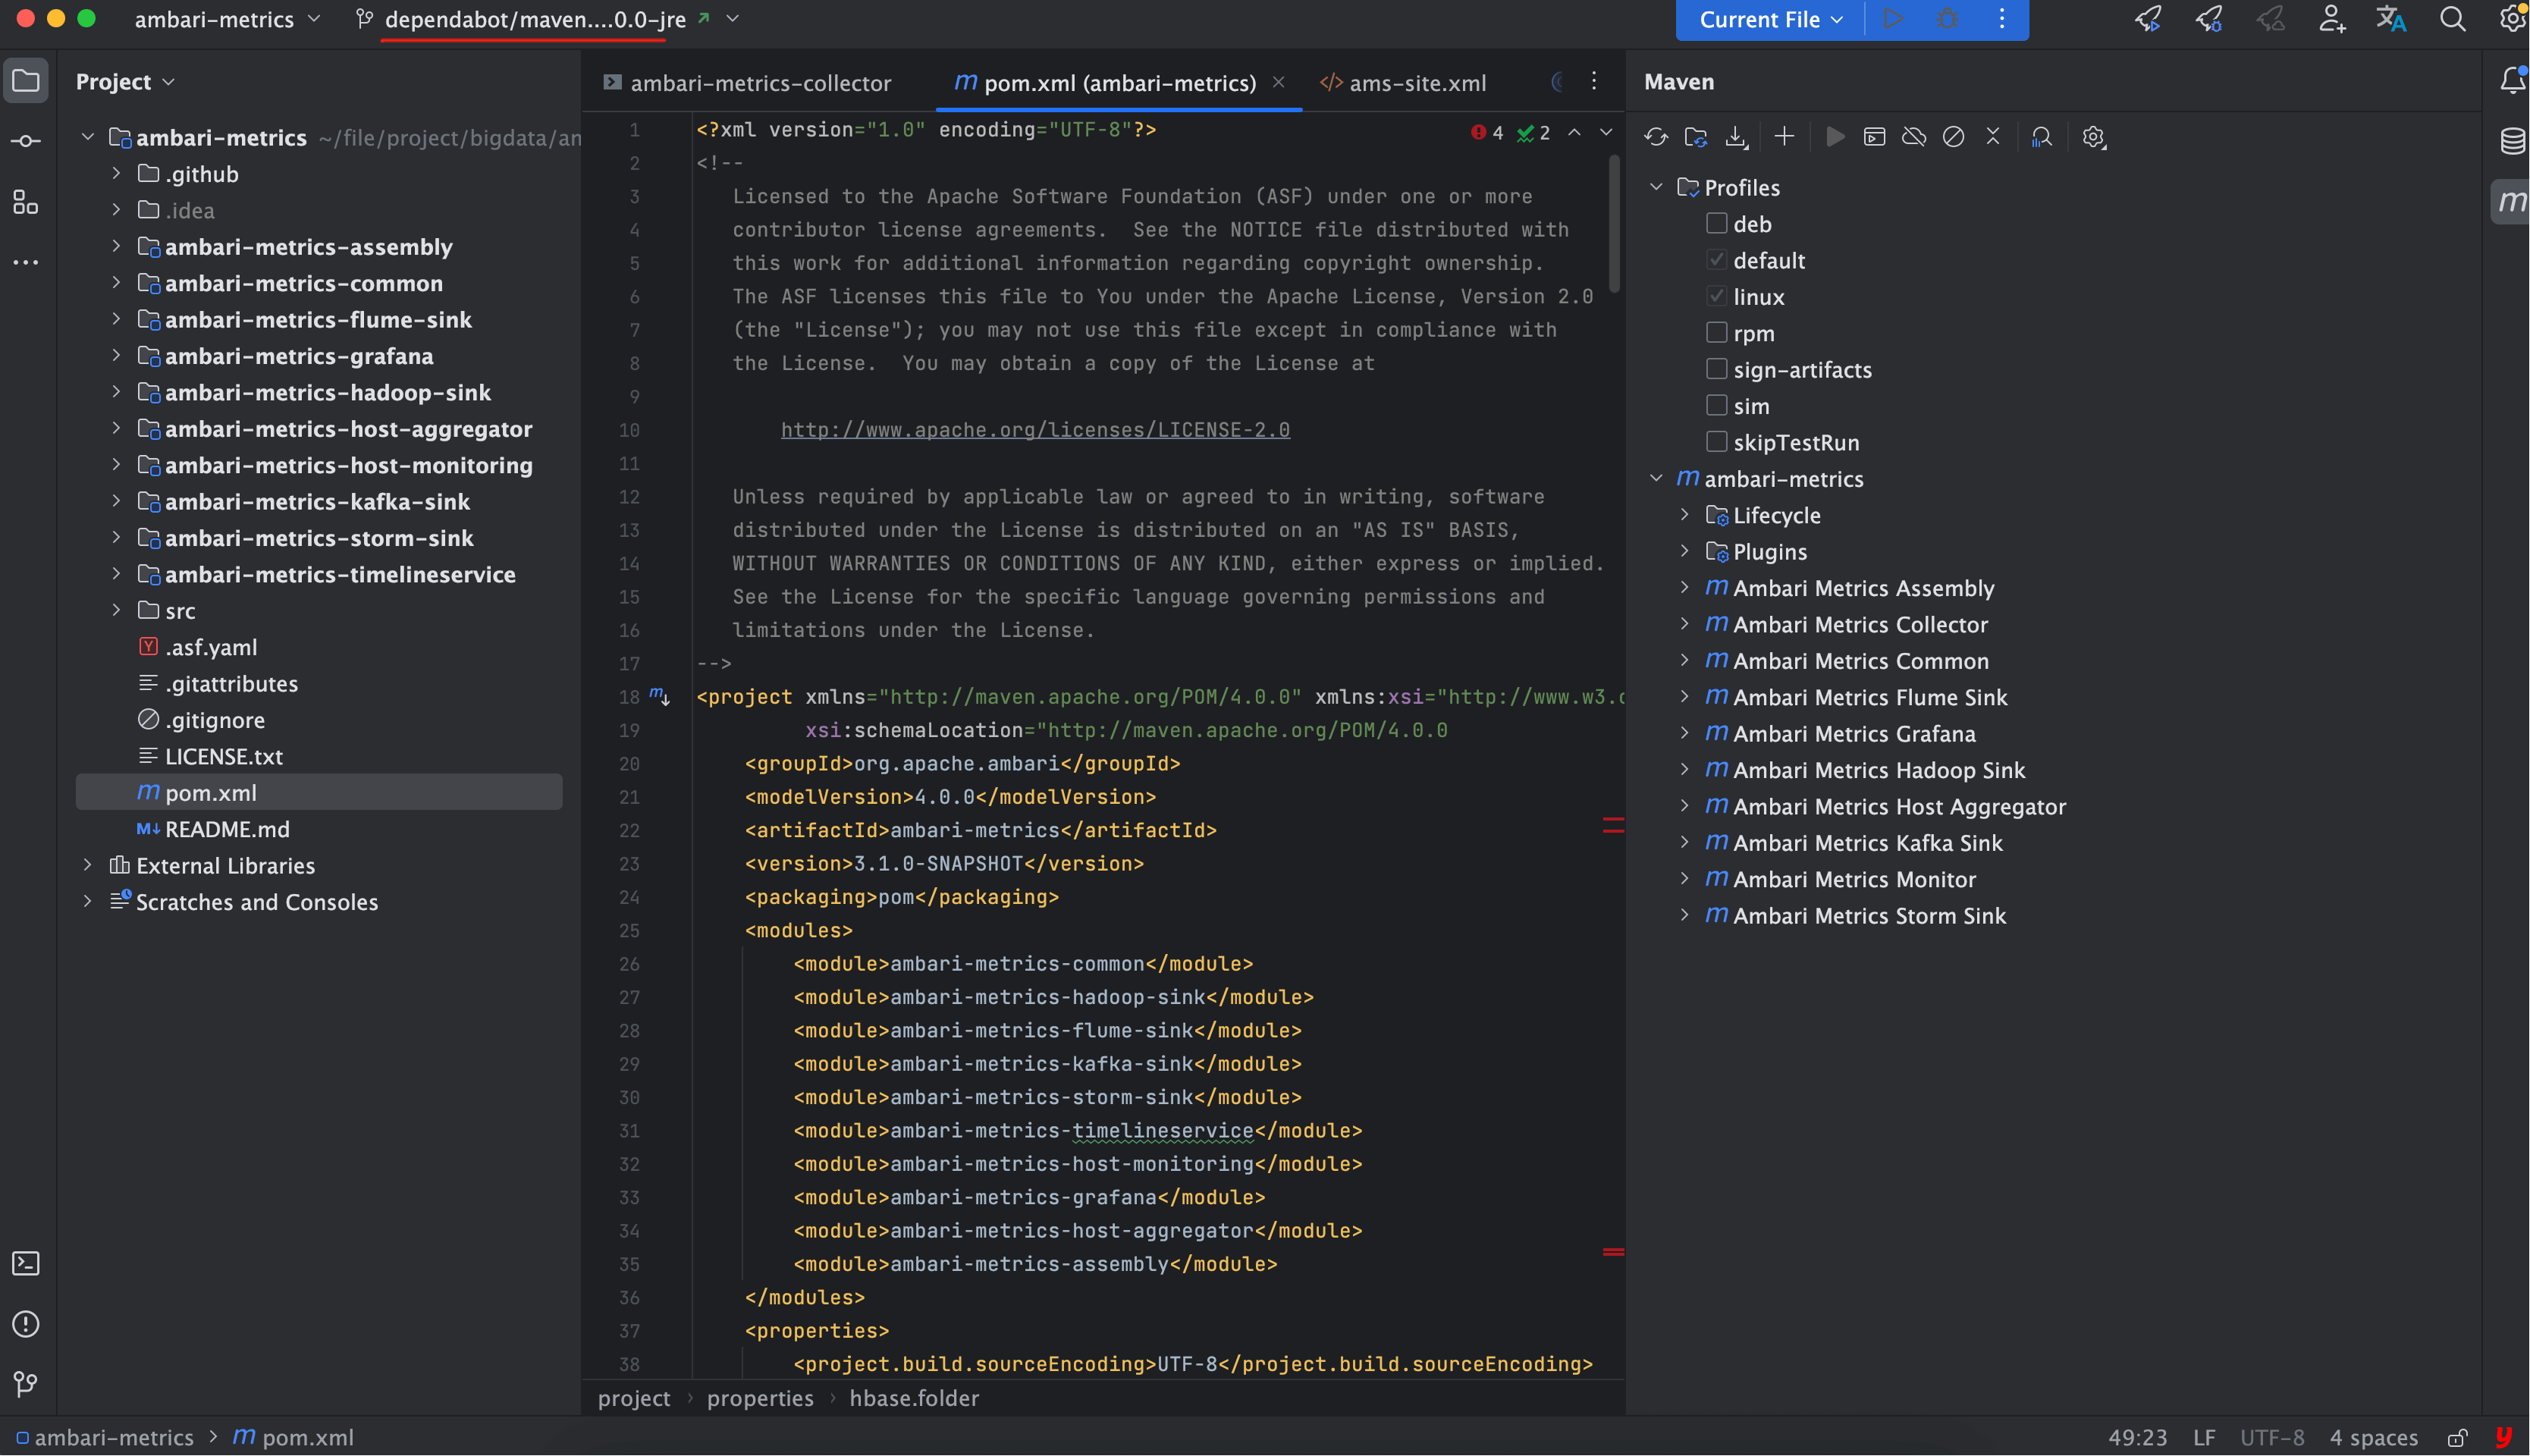Run Maven build with the gray play icon

(x=1834, y=137)
